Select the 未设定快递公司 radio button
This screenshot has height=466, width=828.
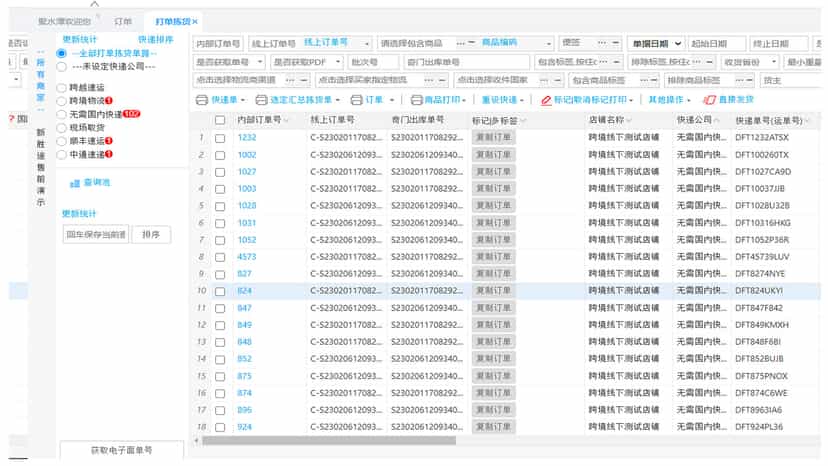(62, 67)
